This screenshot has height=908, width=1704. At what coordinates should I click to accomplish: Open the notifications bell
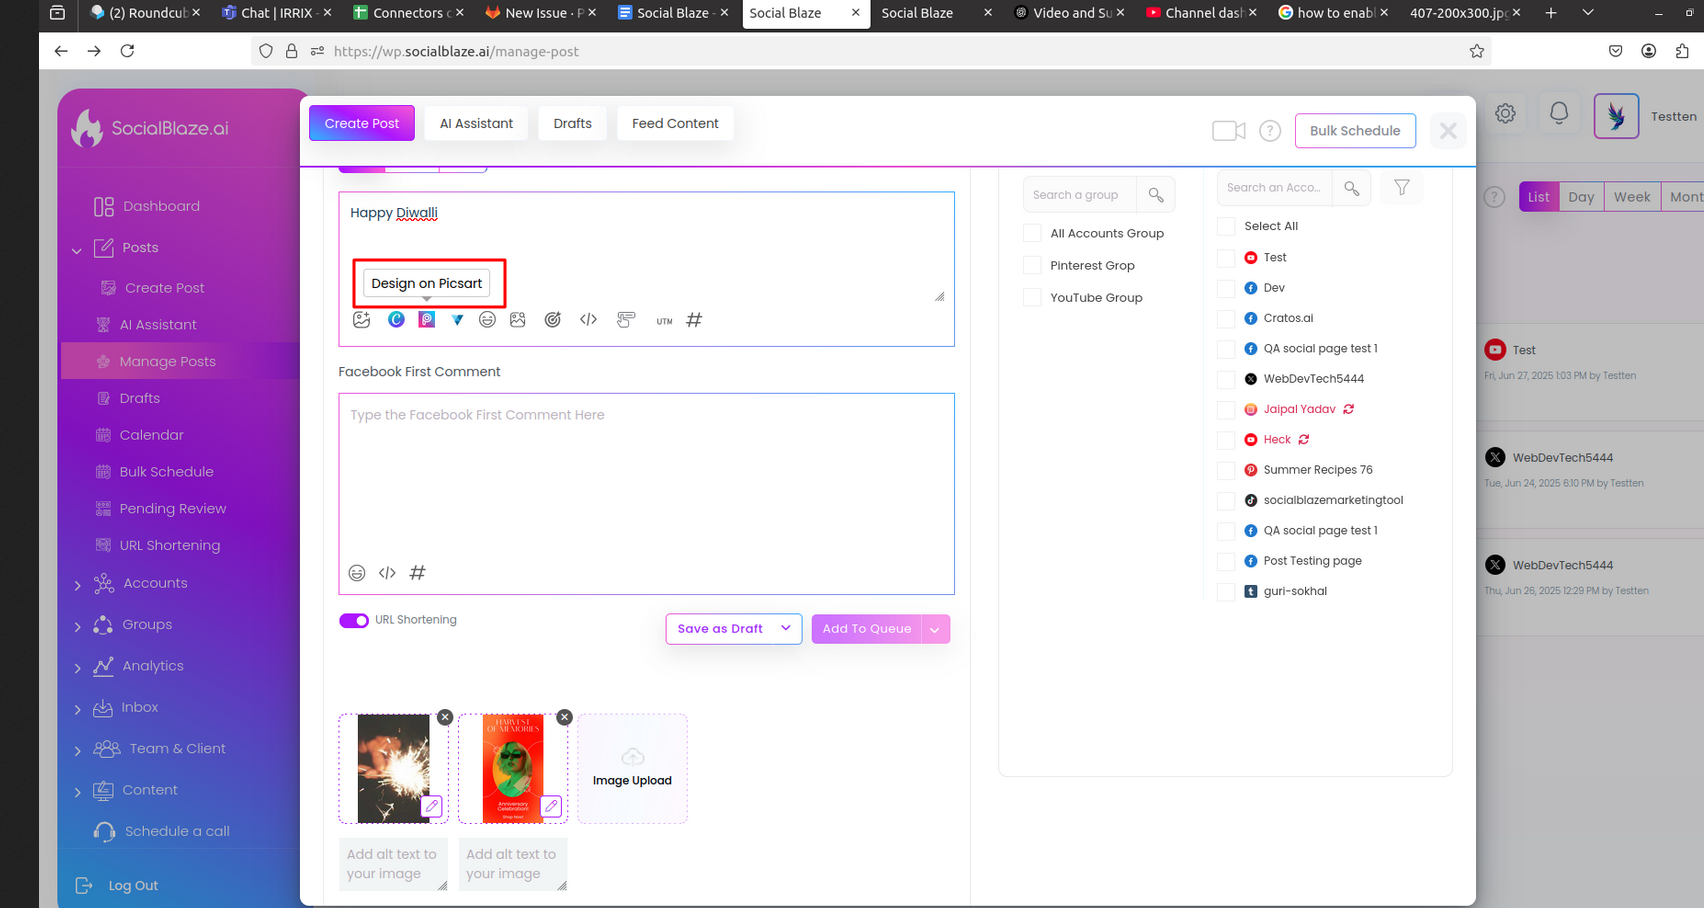(1559, 114)
